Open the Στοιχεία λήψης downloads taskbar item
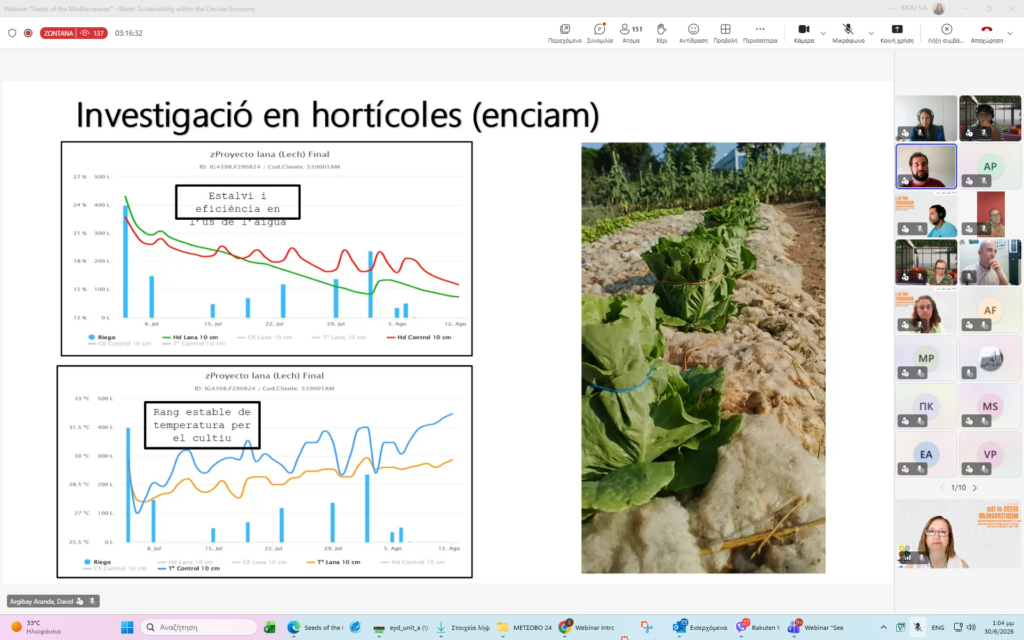The image size is (1024, 640). (462, 628)
